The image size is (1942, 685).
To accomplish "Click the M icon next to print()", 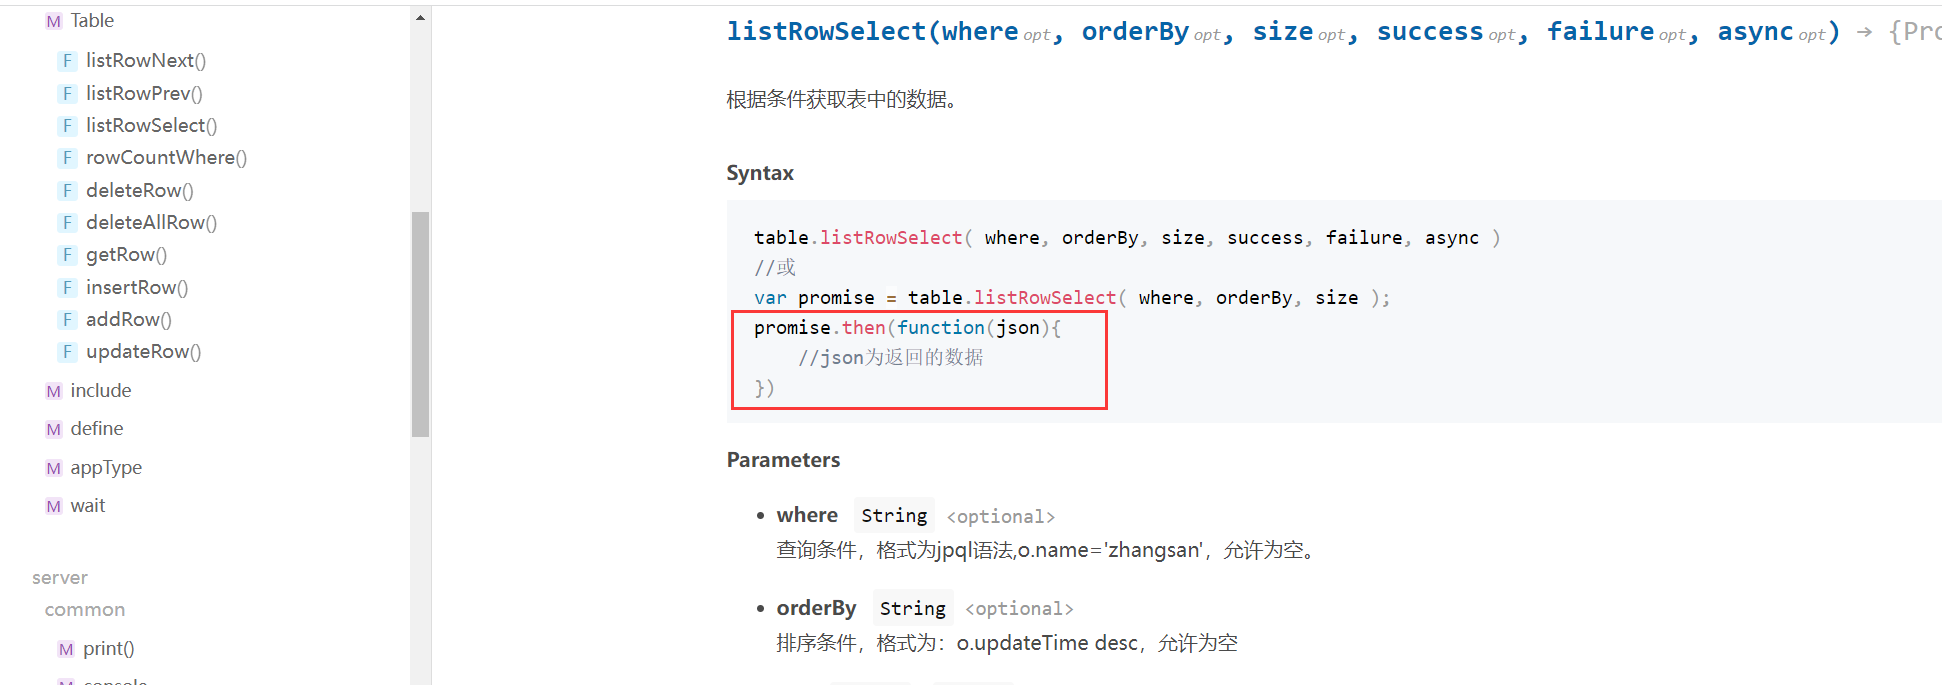I will coord(66,649).
